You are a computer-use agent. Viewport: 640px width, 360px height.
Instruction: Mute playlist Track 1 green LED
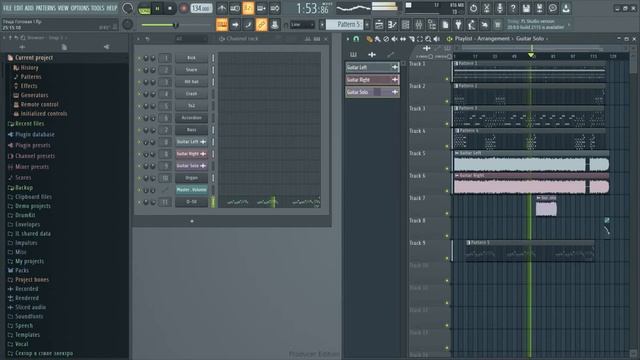(x=447, y=79)
